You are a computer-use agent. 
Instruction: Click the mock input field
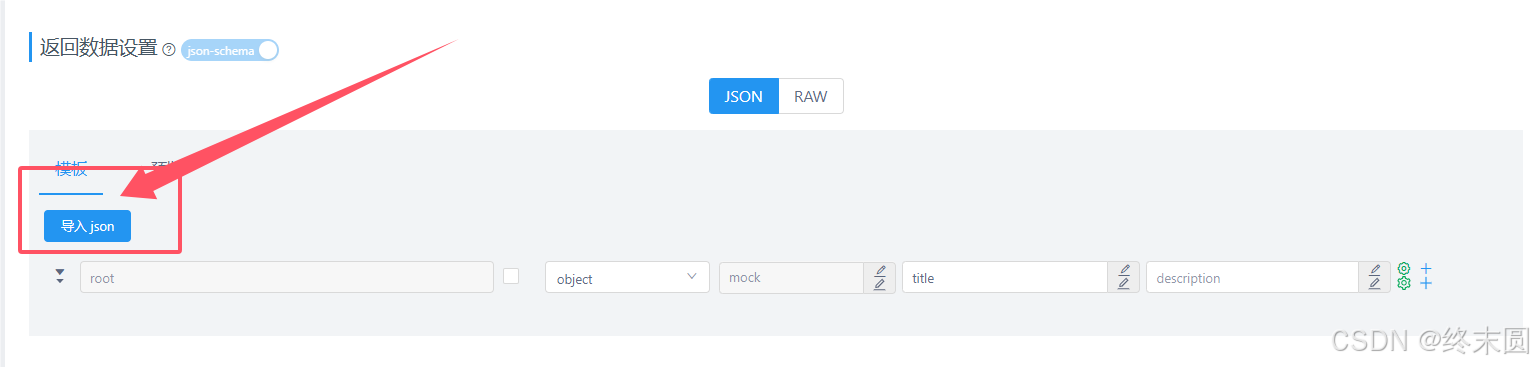pos(792,277)
